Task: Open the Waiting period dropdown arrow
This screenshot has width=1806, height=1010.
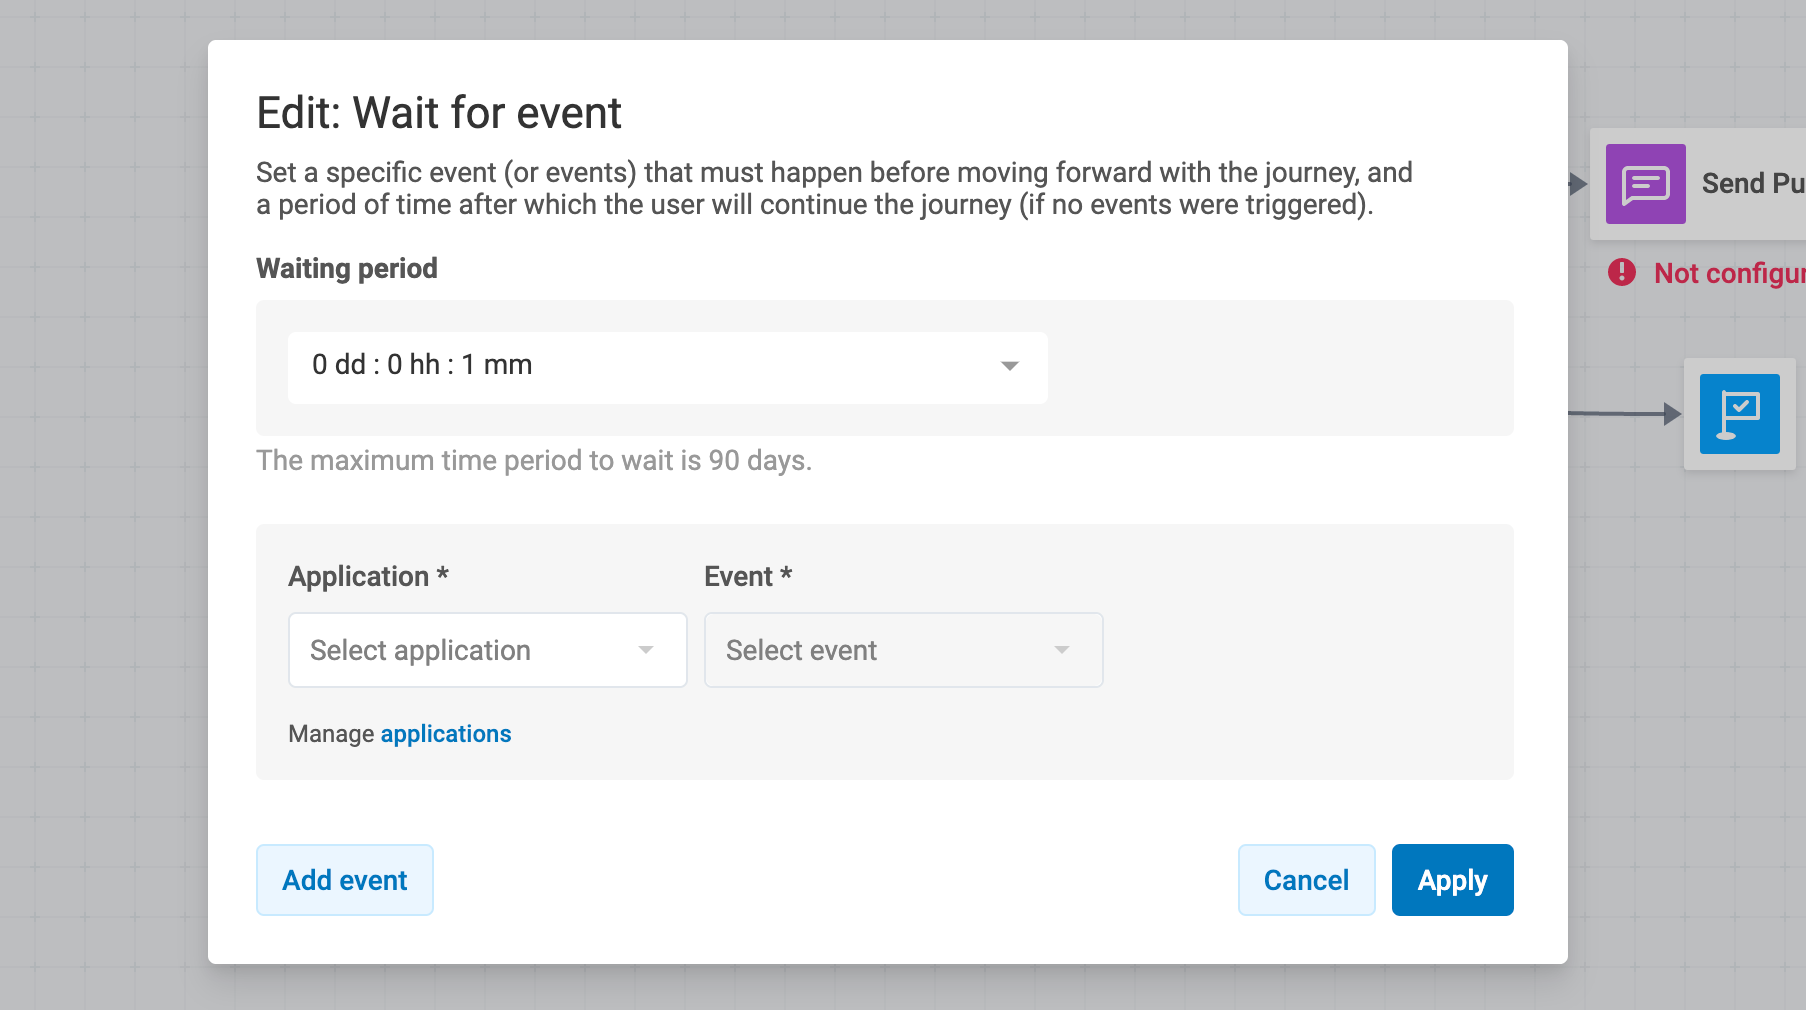Action: point(1010,366)
